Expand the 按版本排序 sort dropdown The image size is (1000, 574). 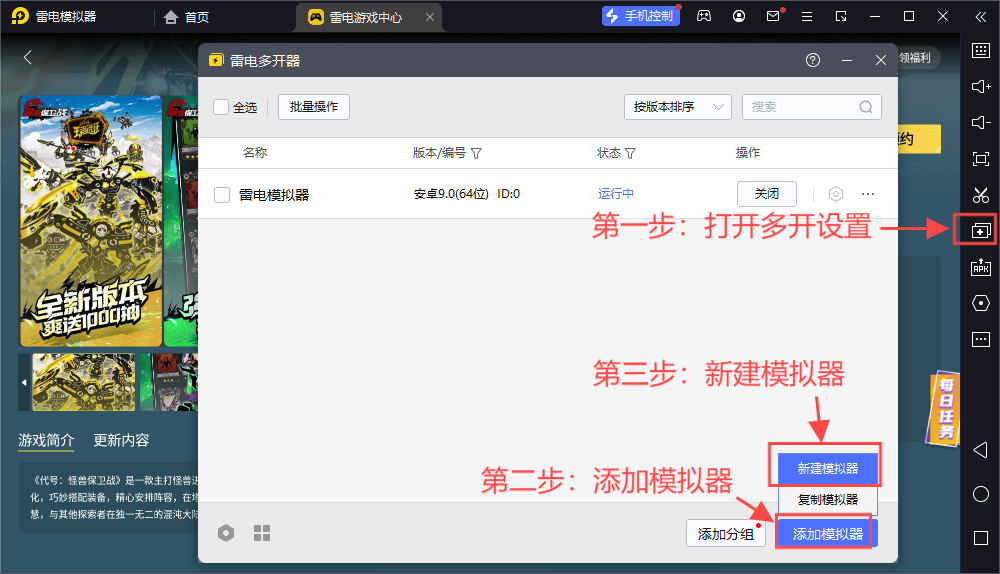(x=677, y=107)
